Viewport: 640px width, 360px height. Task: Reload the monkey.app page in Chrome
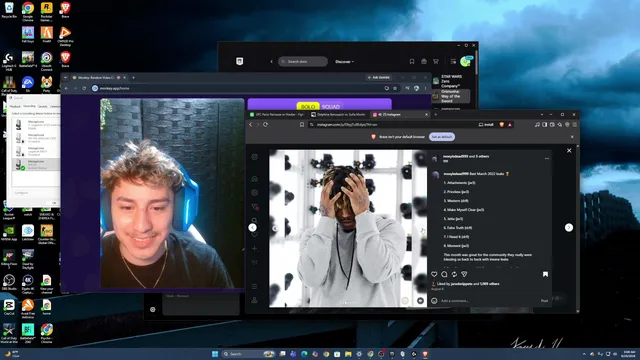click(x=84, y=88)
